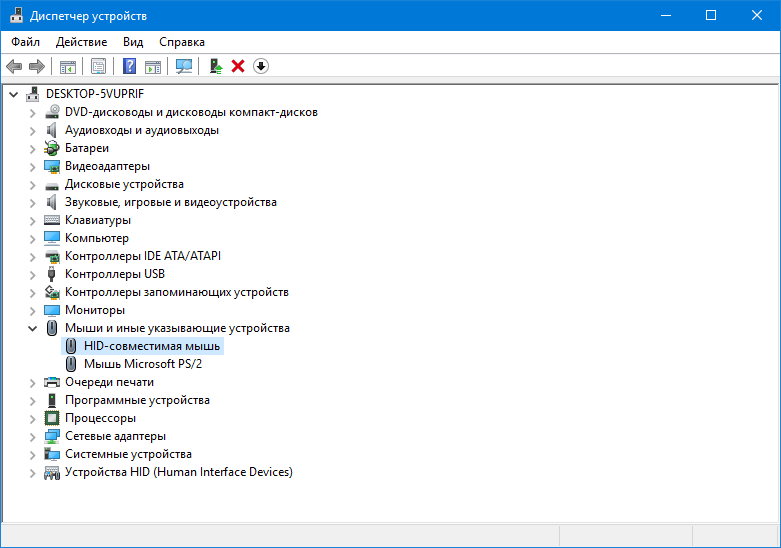
Task: Toggle the console tree pane icon
Action: (x=68, y=67)
